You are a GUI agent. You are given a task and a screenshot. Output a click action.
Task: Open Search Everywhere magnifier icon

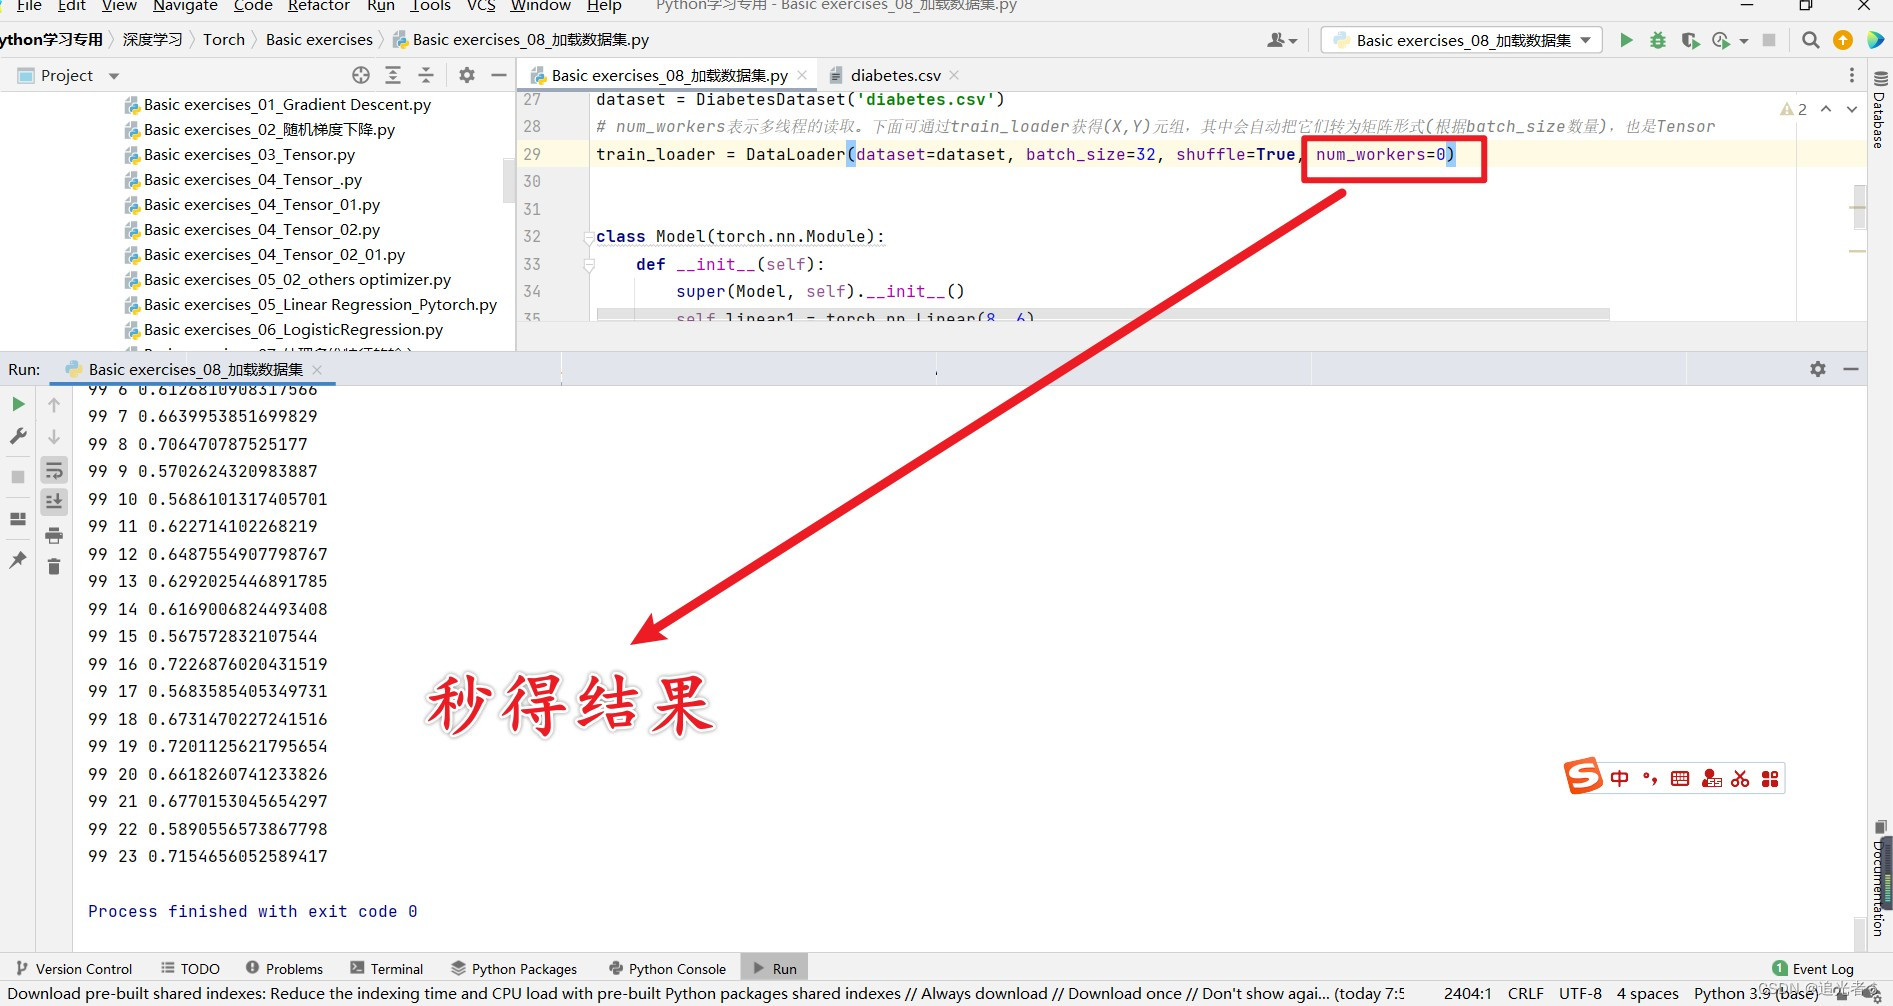pyautogui.click(x=1810, y=40)
